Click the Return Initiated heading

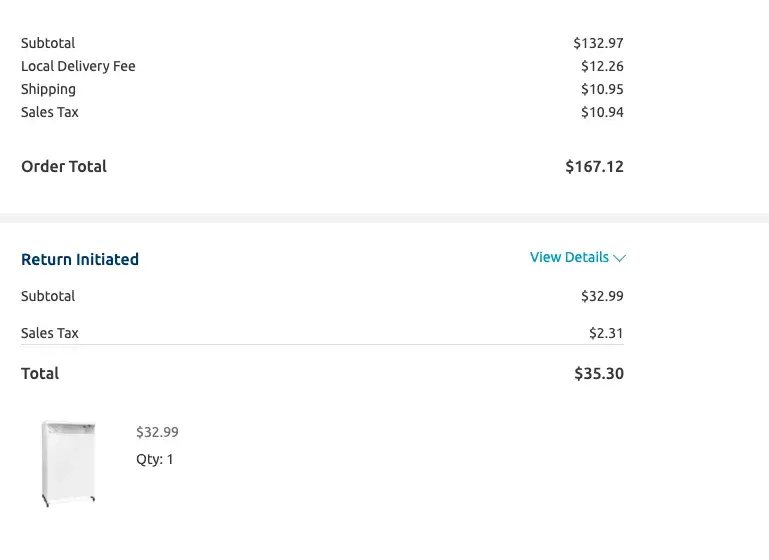pos(80,259)
